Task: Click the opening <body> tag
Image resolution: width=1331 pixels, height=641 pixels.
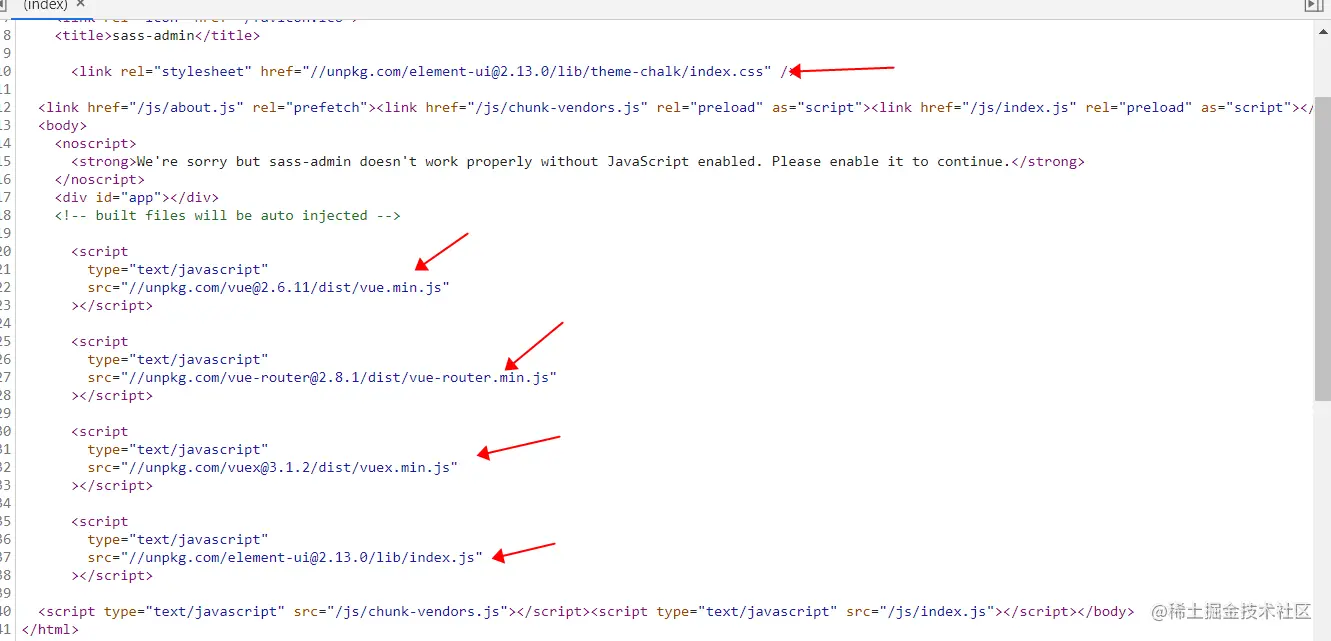Action: point(63,125)
